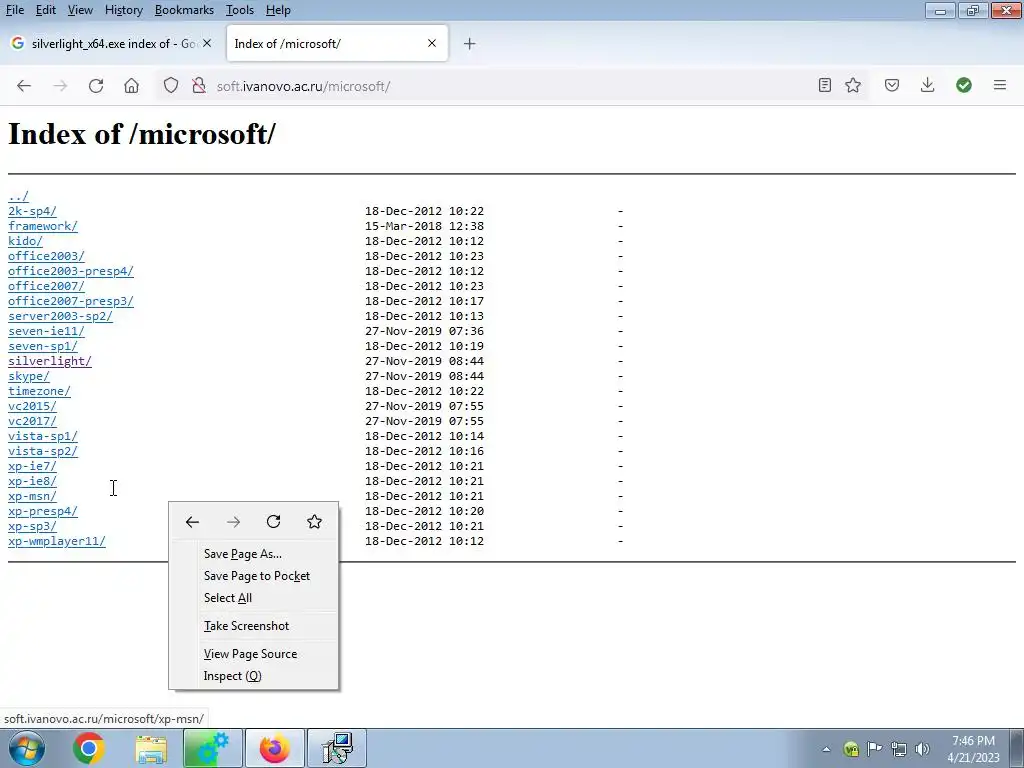Open the seven-ie11/ folder link
The width and height of the screenshot is (1024, 768).
pyautogui.click(x=46, y=331)
